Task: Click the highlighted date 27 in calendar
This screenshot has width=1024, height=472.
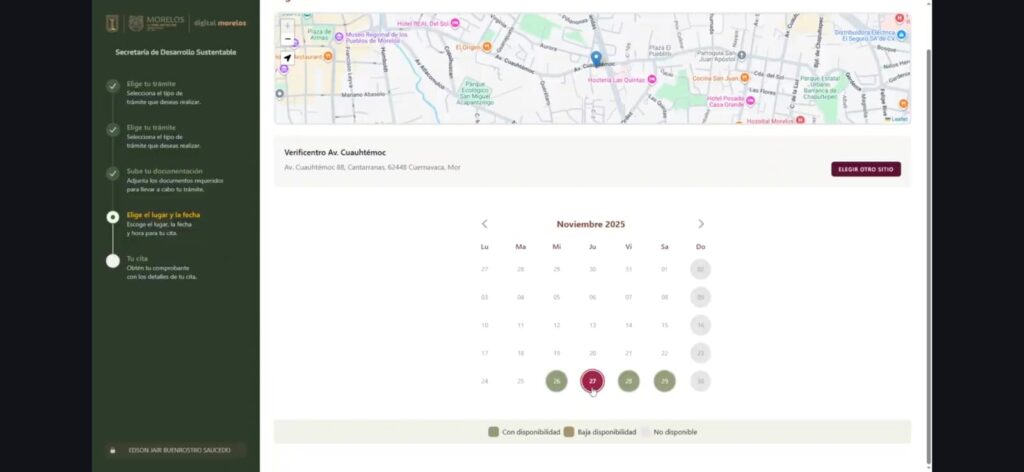Action: pos(592,381)
